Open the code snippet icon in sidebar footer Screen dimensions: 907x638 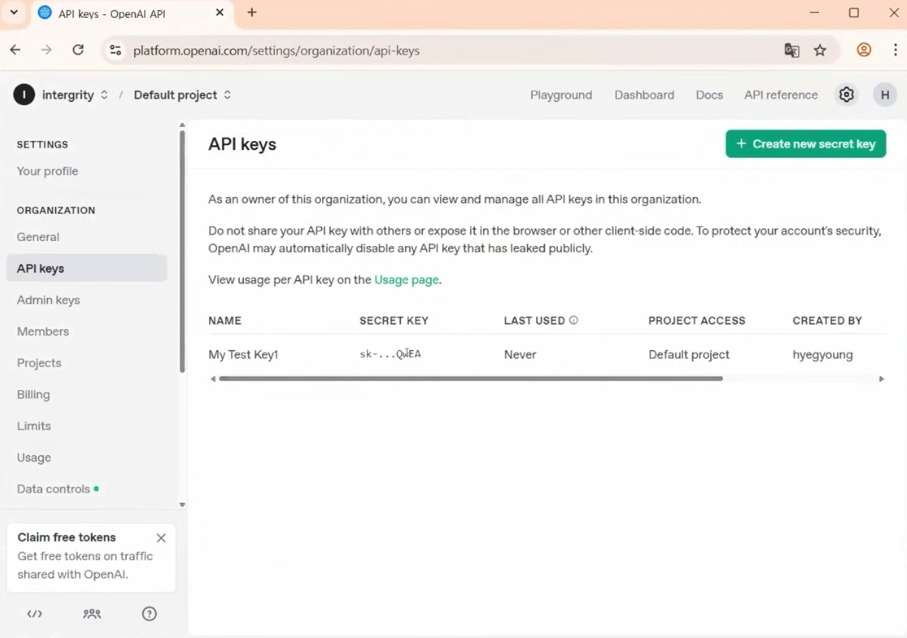pyautogui.click(x=35, y=614)
